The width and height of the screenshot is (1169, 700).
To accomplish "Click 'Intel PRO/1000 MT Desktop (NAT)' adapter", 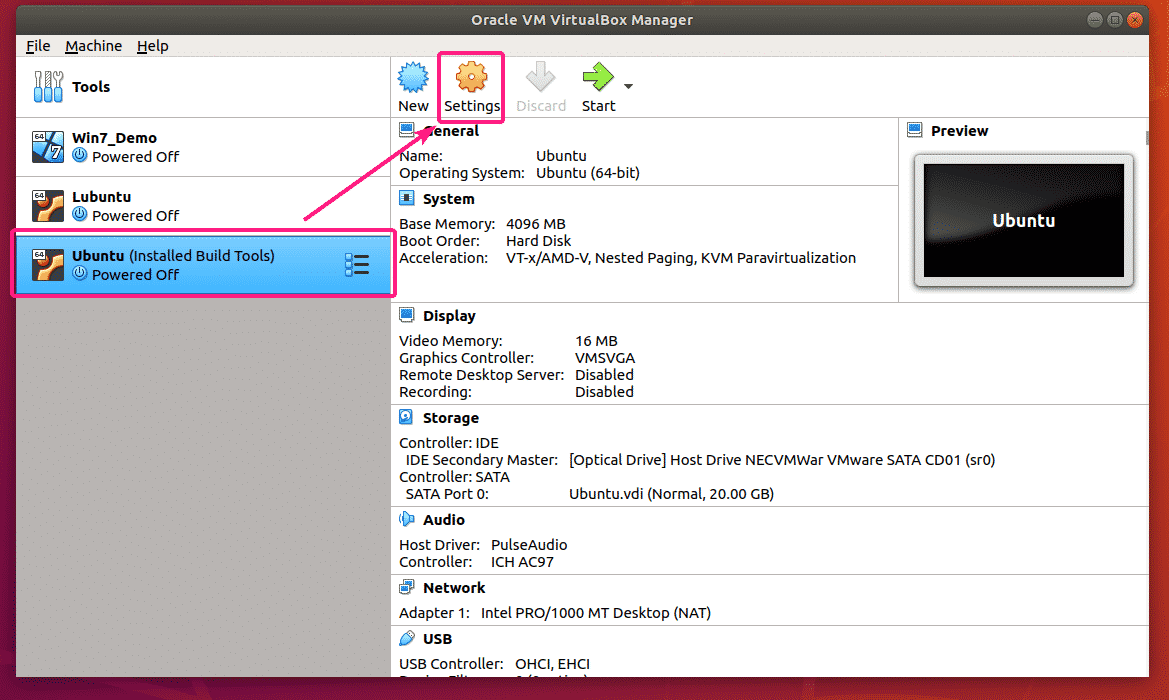I will [596, 614].
